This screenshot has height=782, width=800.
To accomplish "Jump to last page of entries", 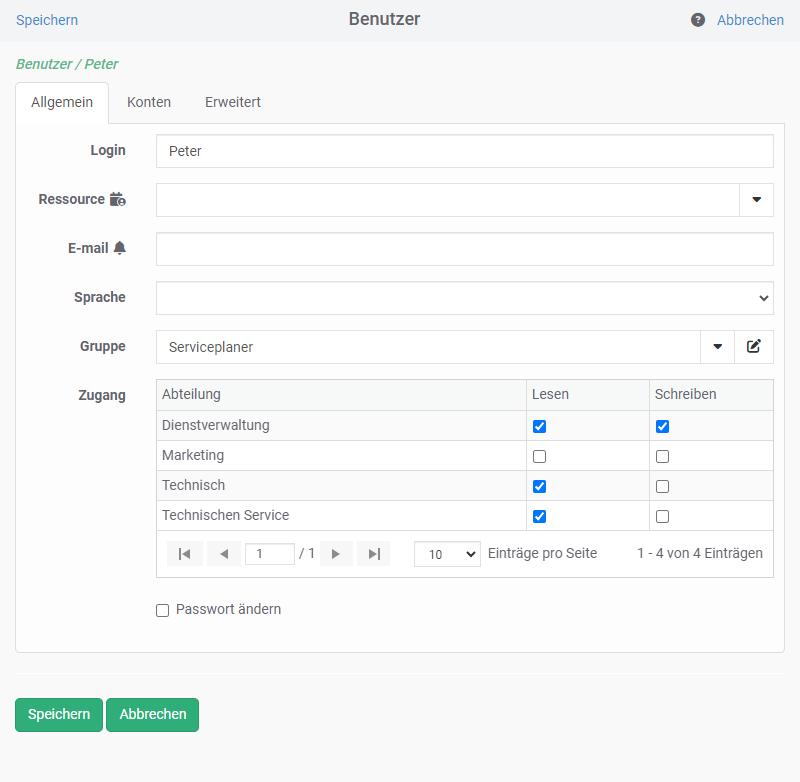I will click(x=374, y=554).
